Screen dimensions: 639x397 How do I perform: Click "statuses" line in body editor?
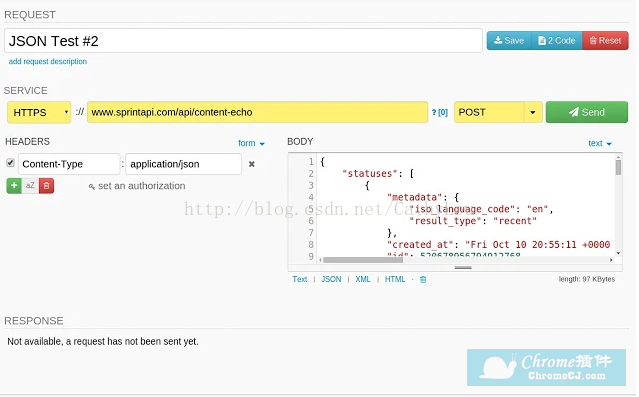378,174
